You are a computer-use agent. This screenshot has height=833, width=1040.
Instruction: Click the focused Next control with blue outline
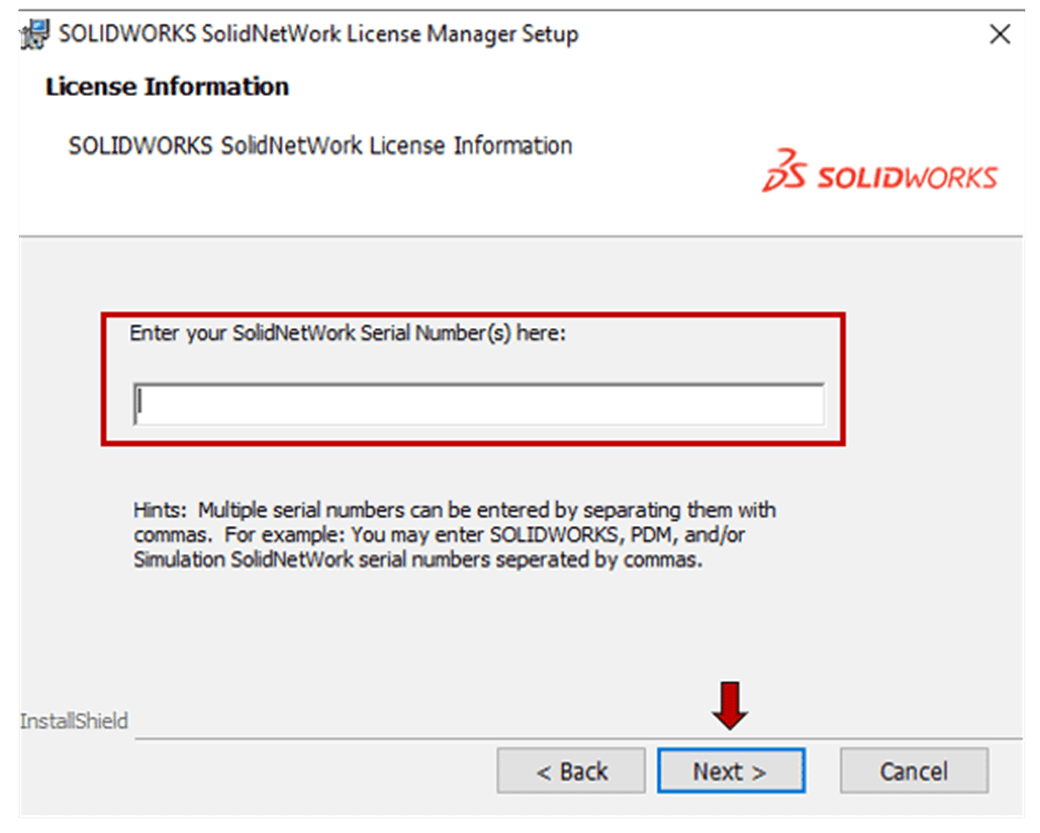click(731, 770)
